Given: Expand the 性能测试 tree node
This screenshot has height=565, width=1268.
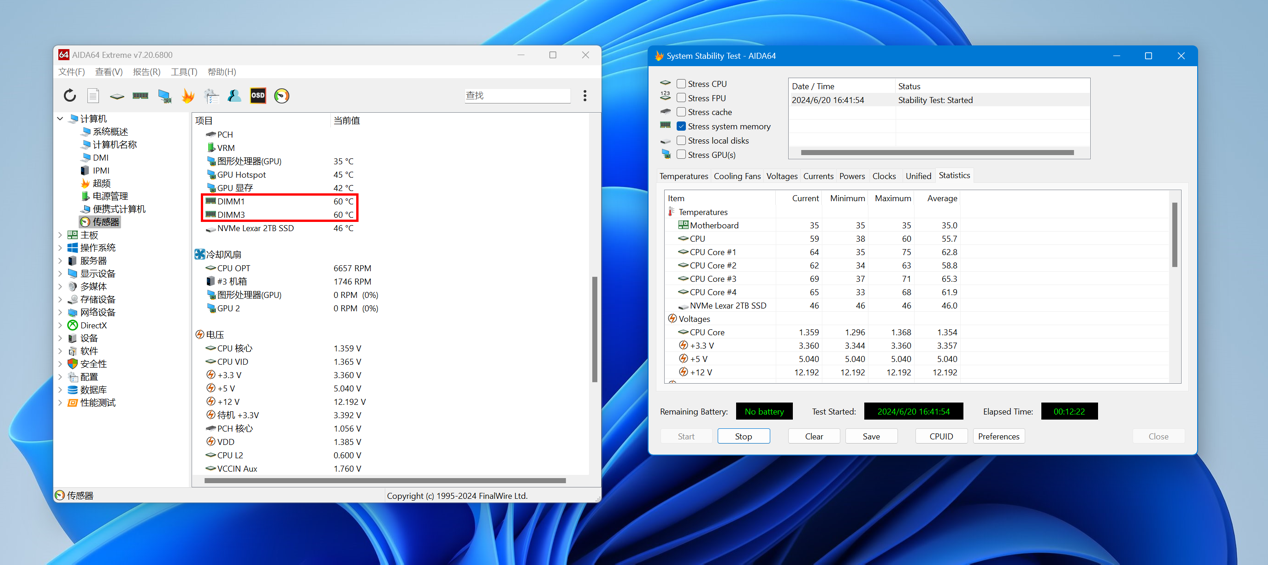Looking at the screenshot, I should [61, 403].
